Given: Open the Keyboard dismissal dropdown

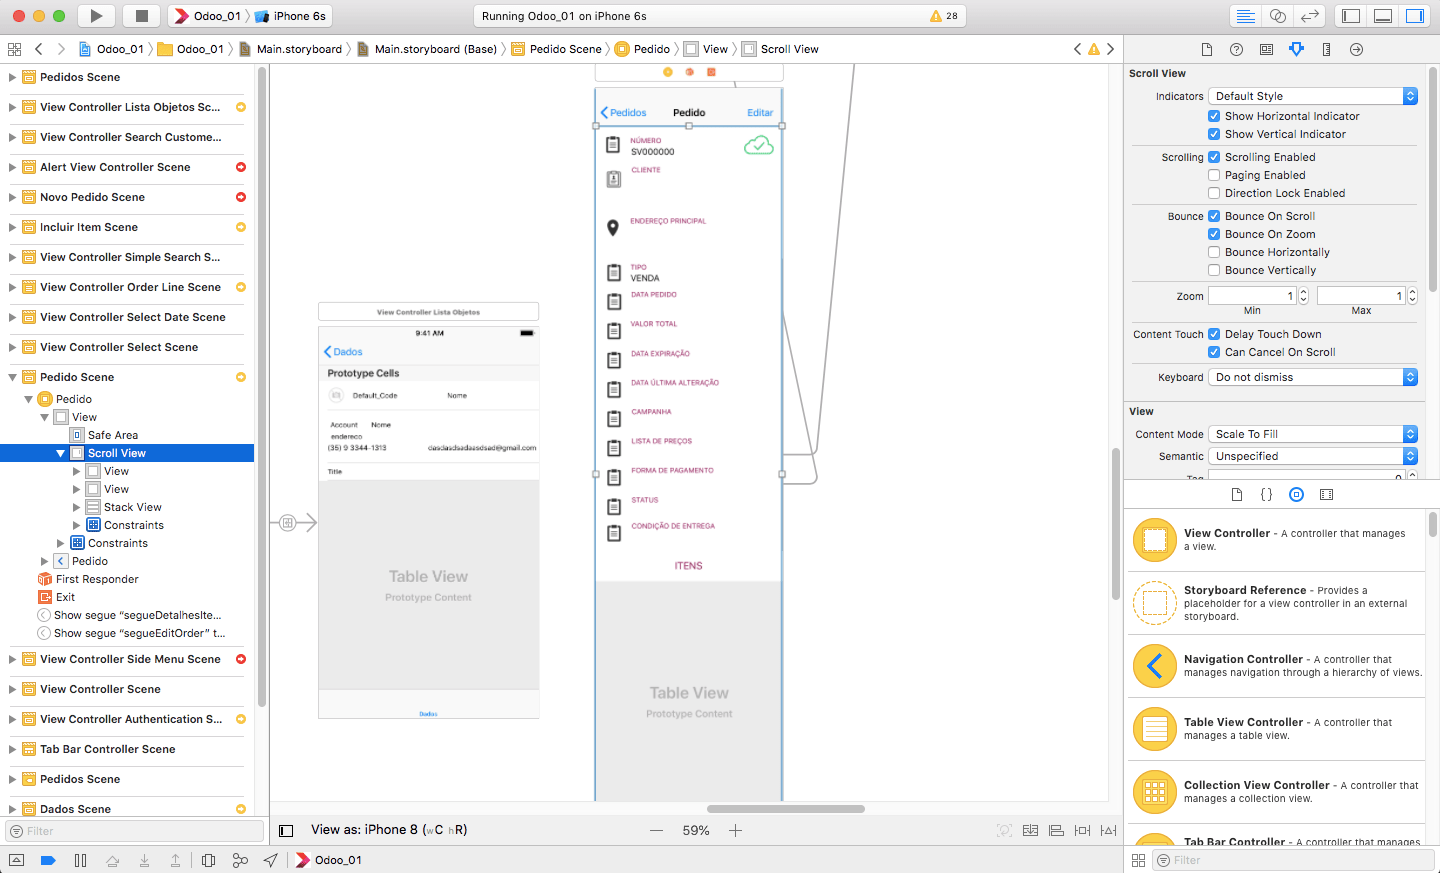Looking at the screenshot, I should pyautogui.click(x=1311, y=376).
